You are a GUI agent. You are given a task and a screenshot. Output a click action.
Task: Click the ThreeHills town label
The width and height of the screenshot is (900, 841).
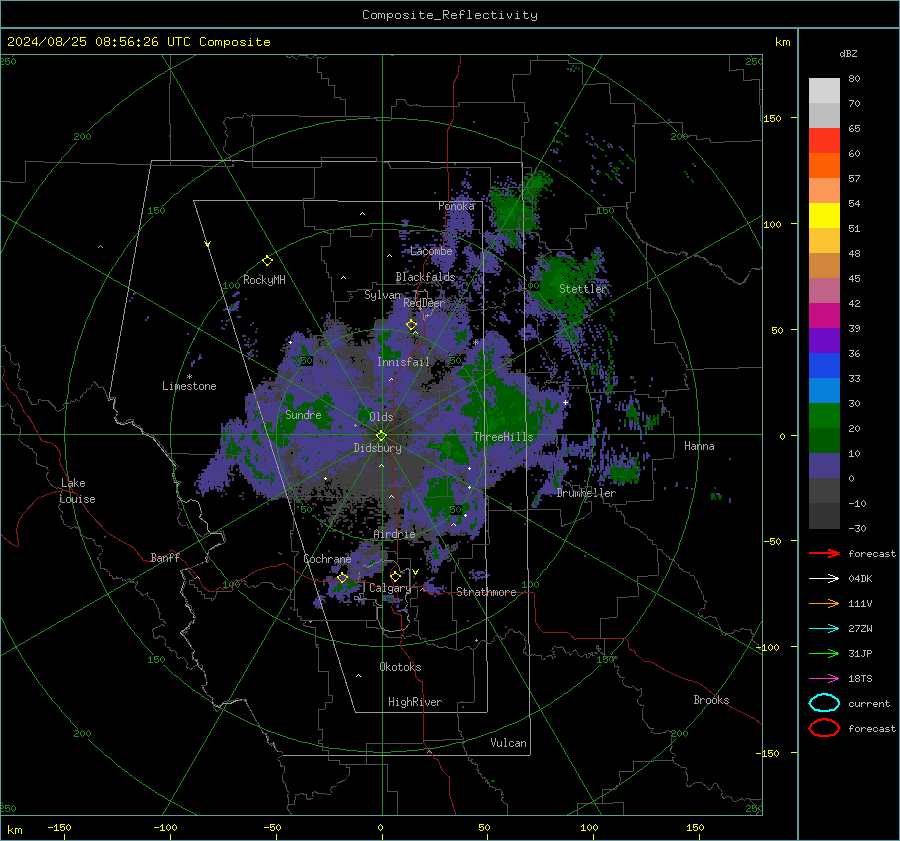(x=503, y=437)
